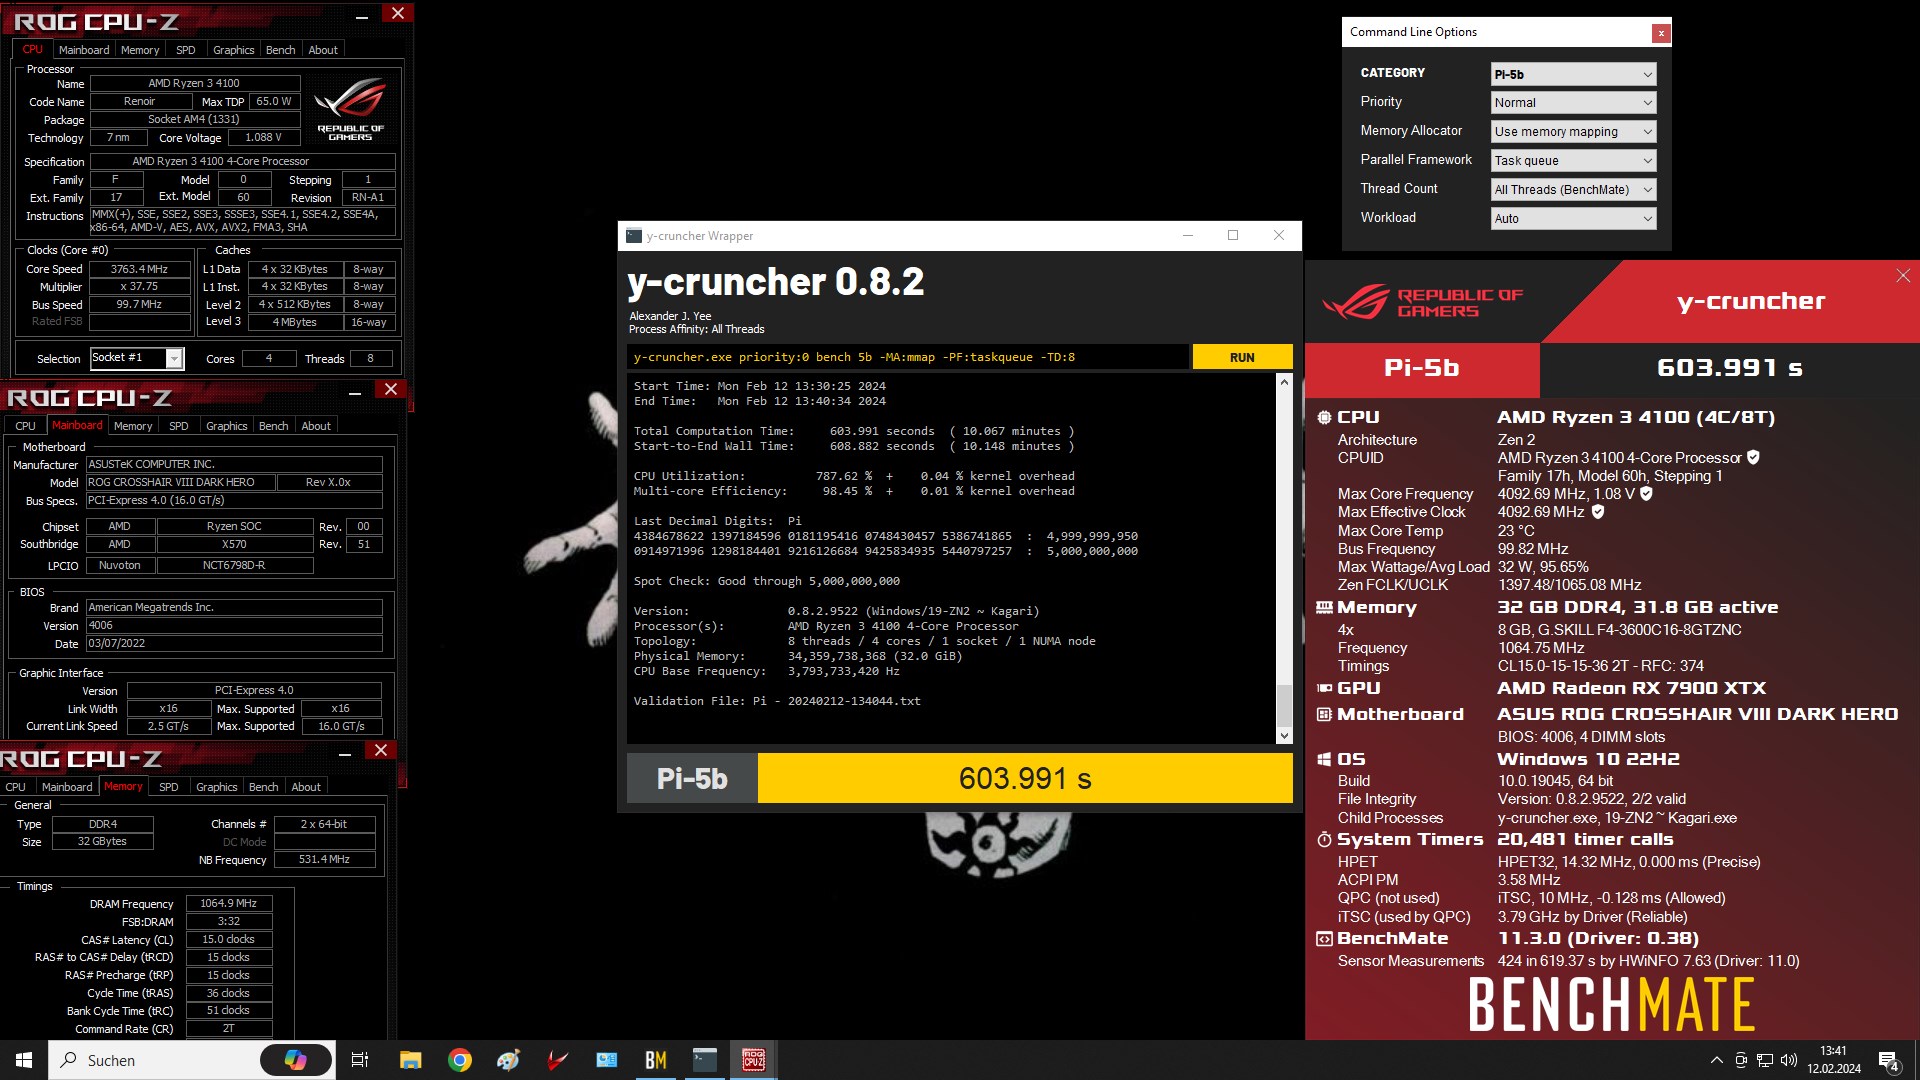Show hidden system tray icons
The width and height of the screenshot is (1920, 1080).
click(1717, 1060)
